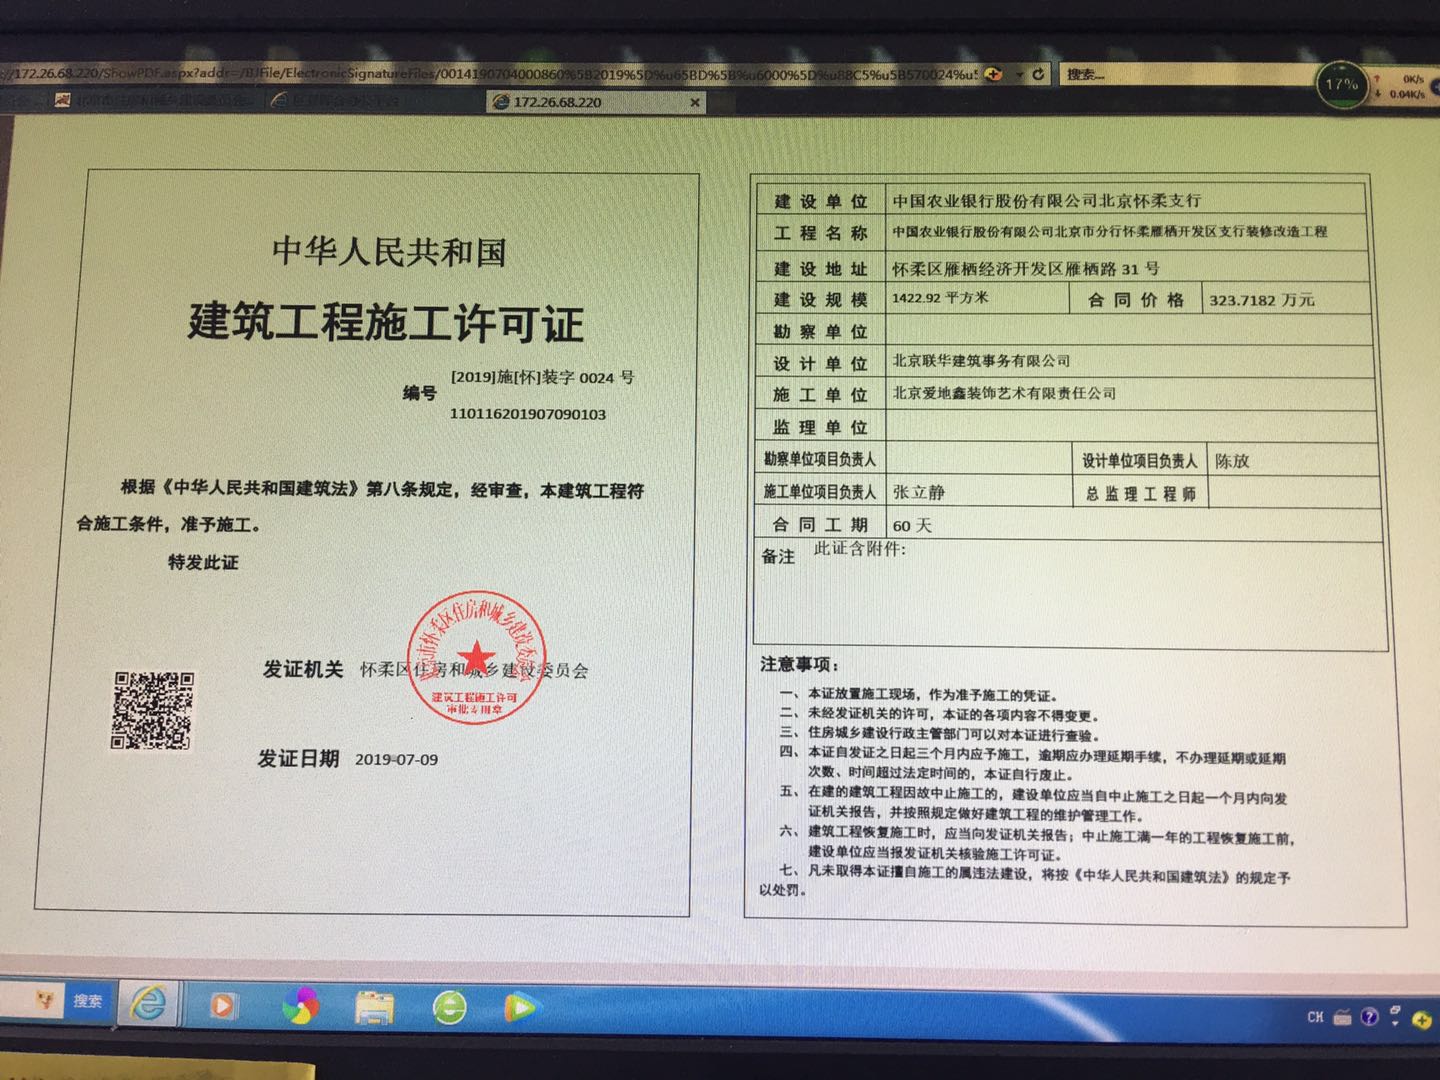Click the name 张立静
The width and height of the screenshot is (1440, 1080).
click(918, 492)
